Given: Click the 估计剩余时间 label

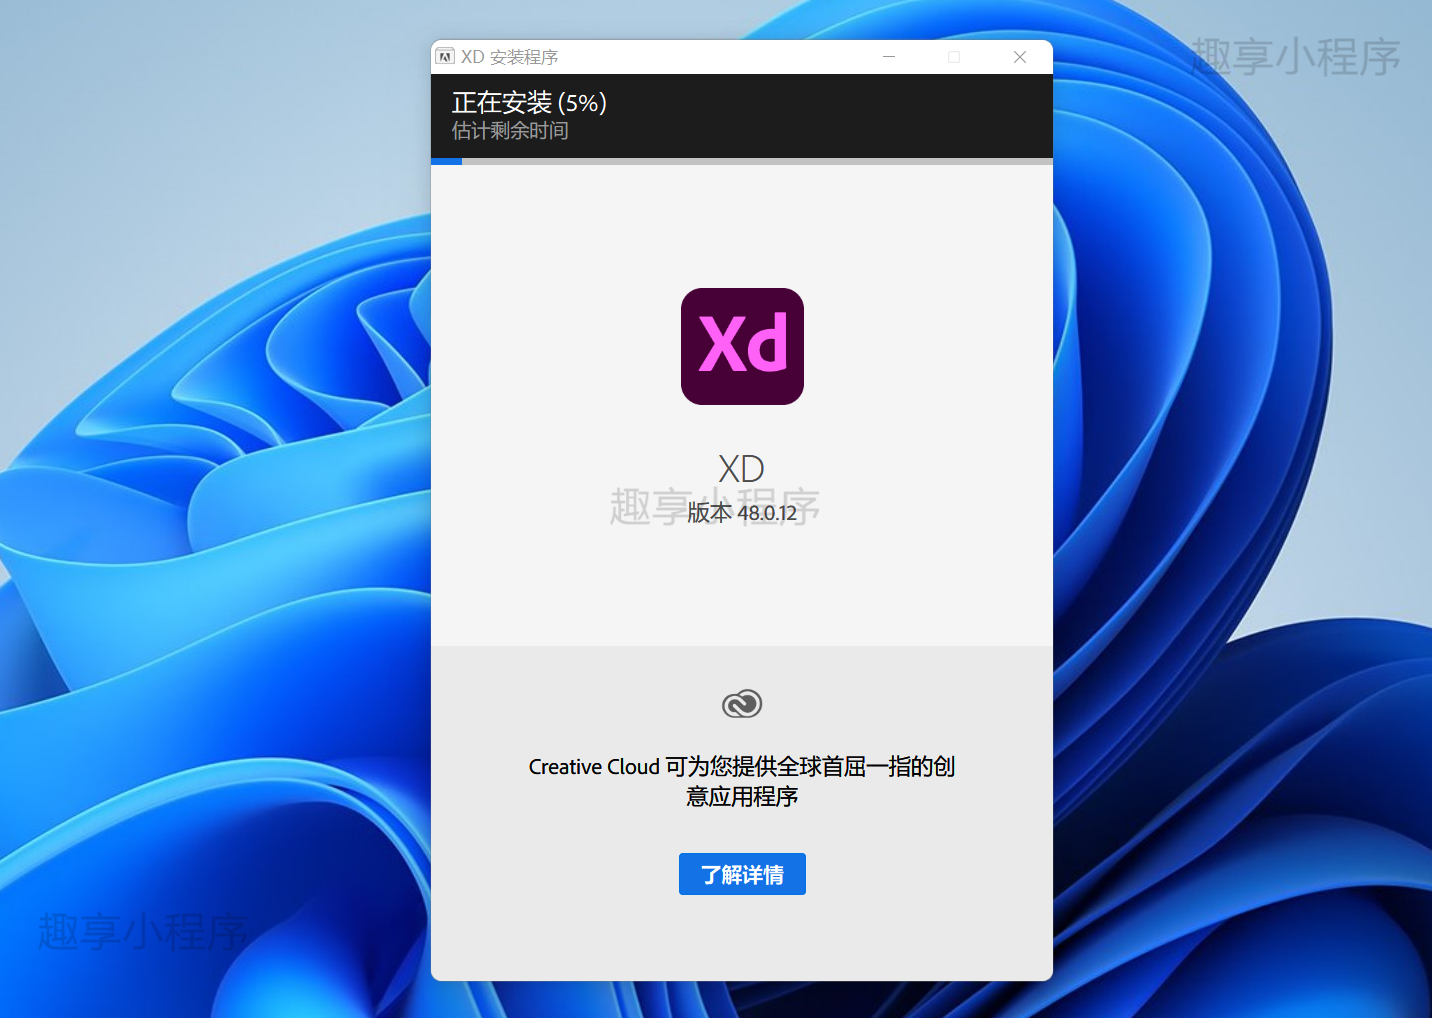Looking at the screenshot, I should coord(510,131).
